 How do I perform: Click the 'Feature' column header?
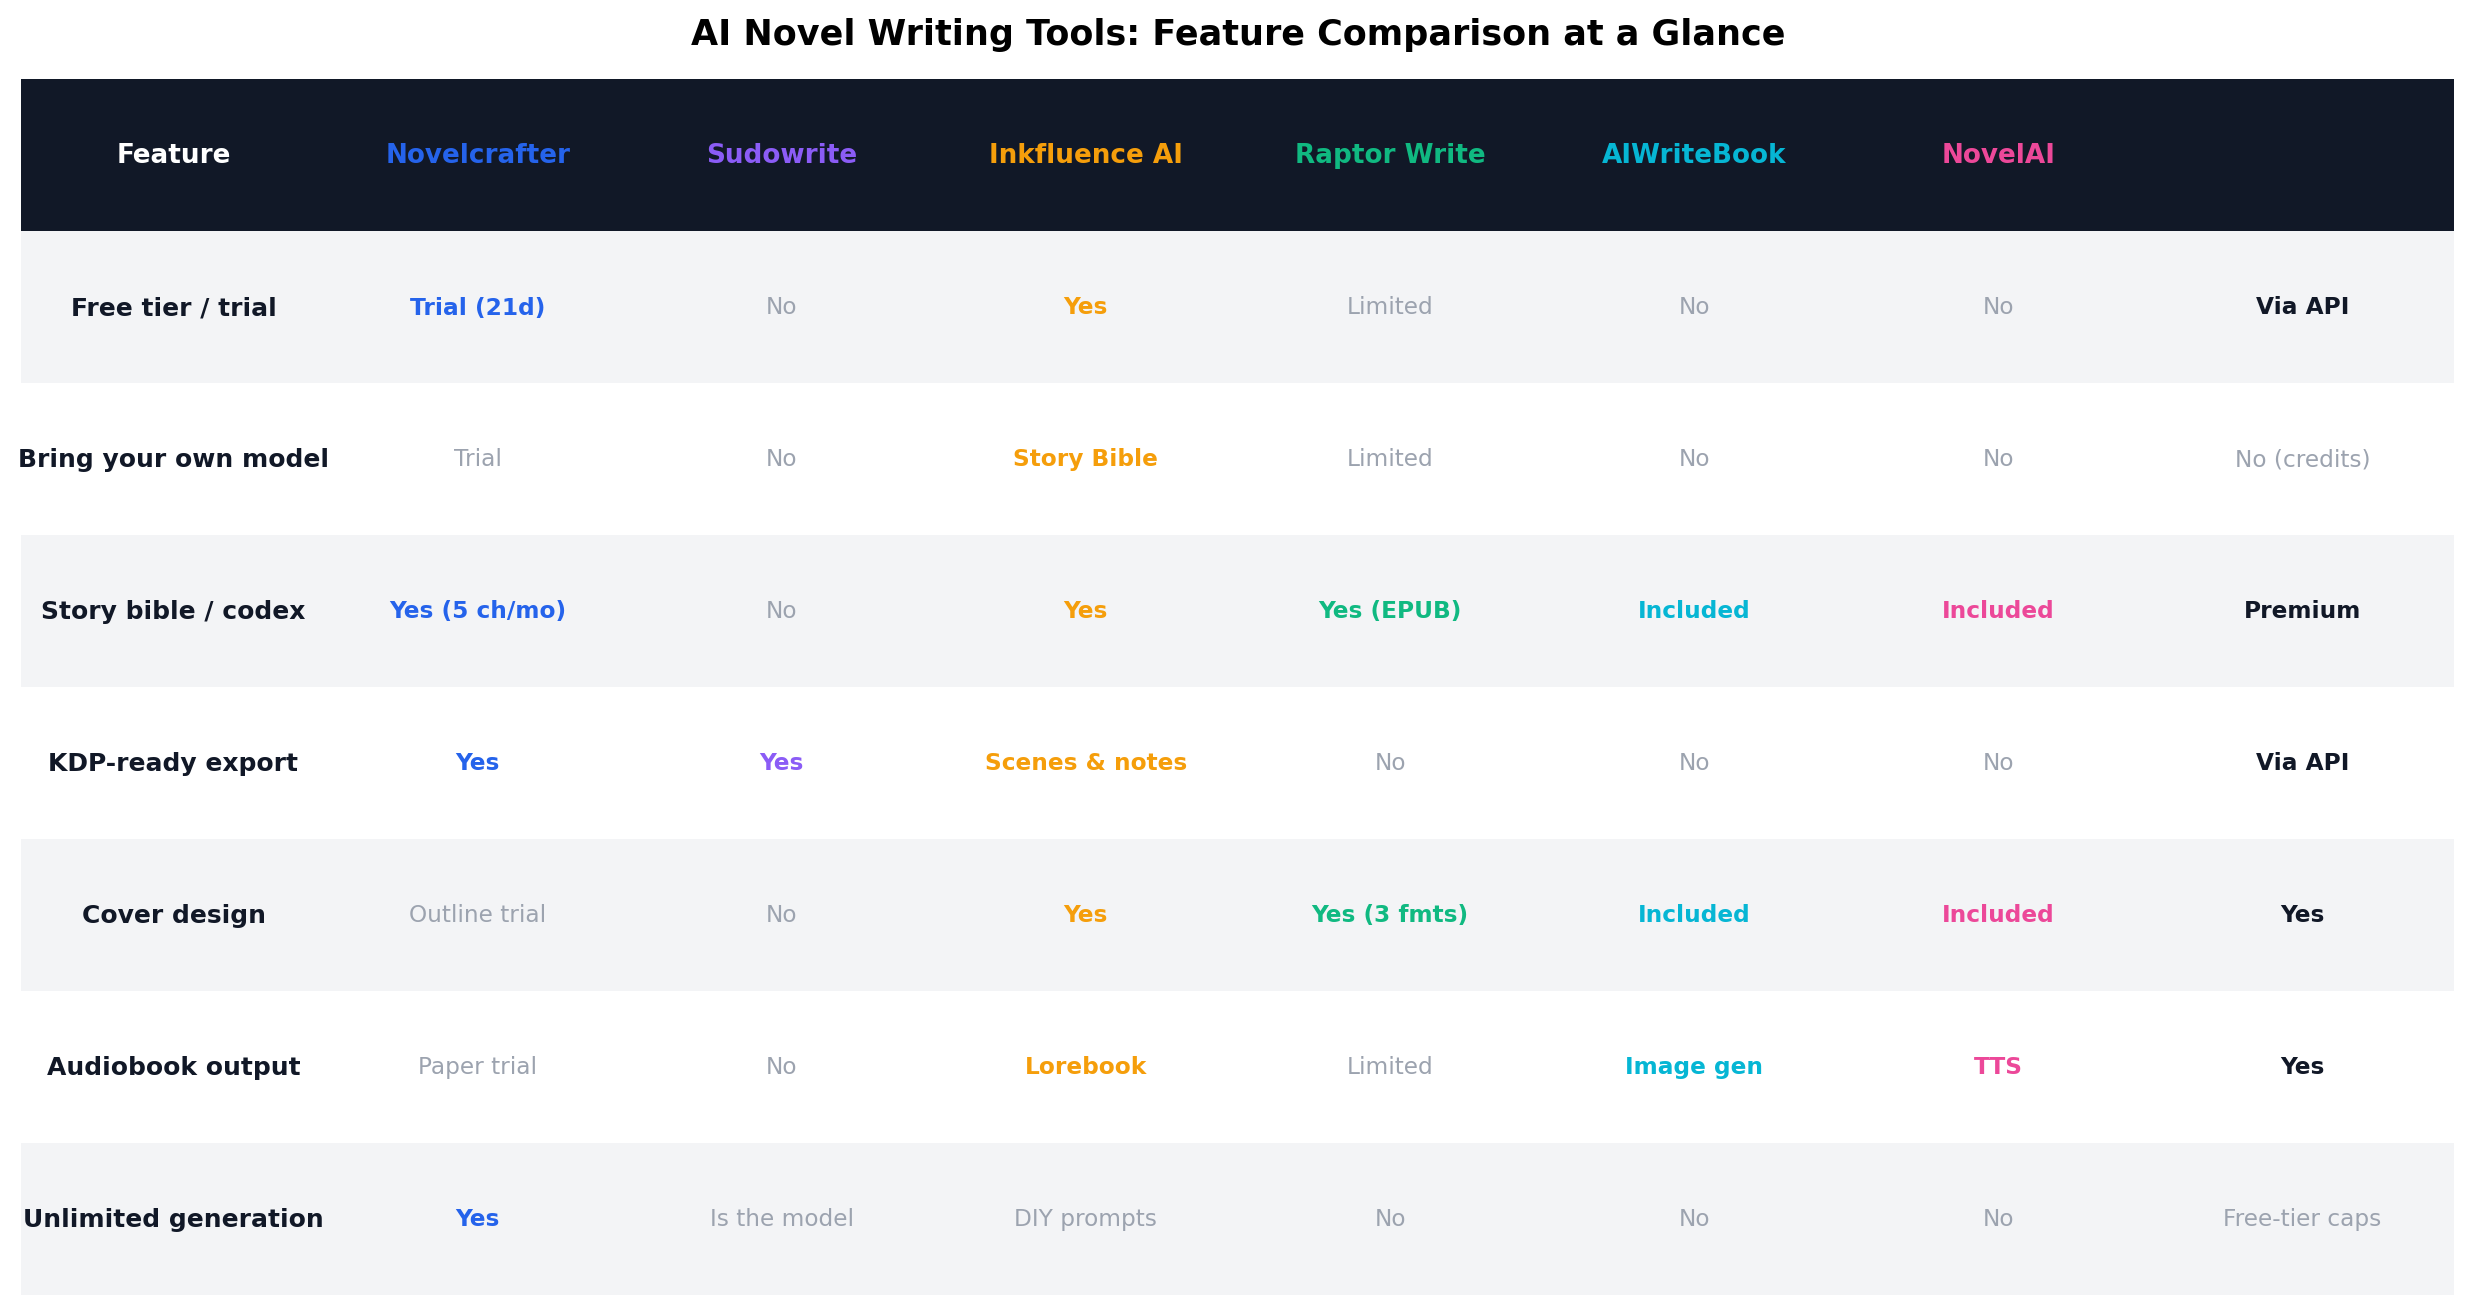[x=173, y=155]
